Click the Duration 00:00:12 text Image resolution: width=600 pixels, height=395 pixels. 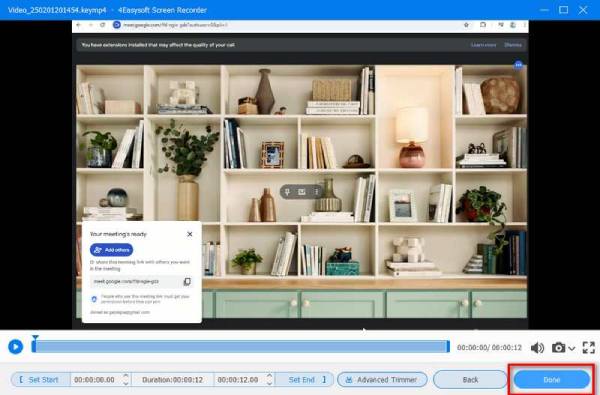point(172,380)
